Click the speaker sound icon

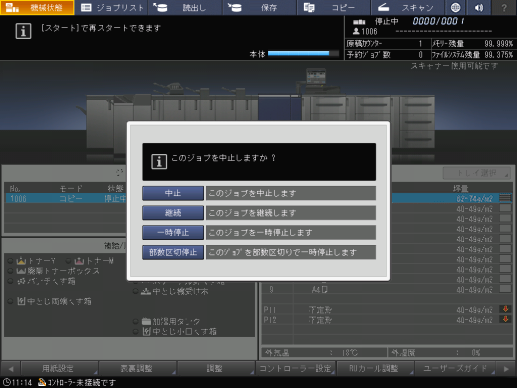coord(479,7)
